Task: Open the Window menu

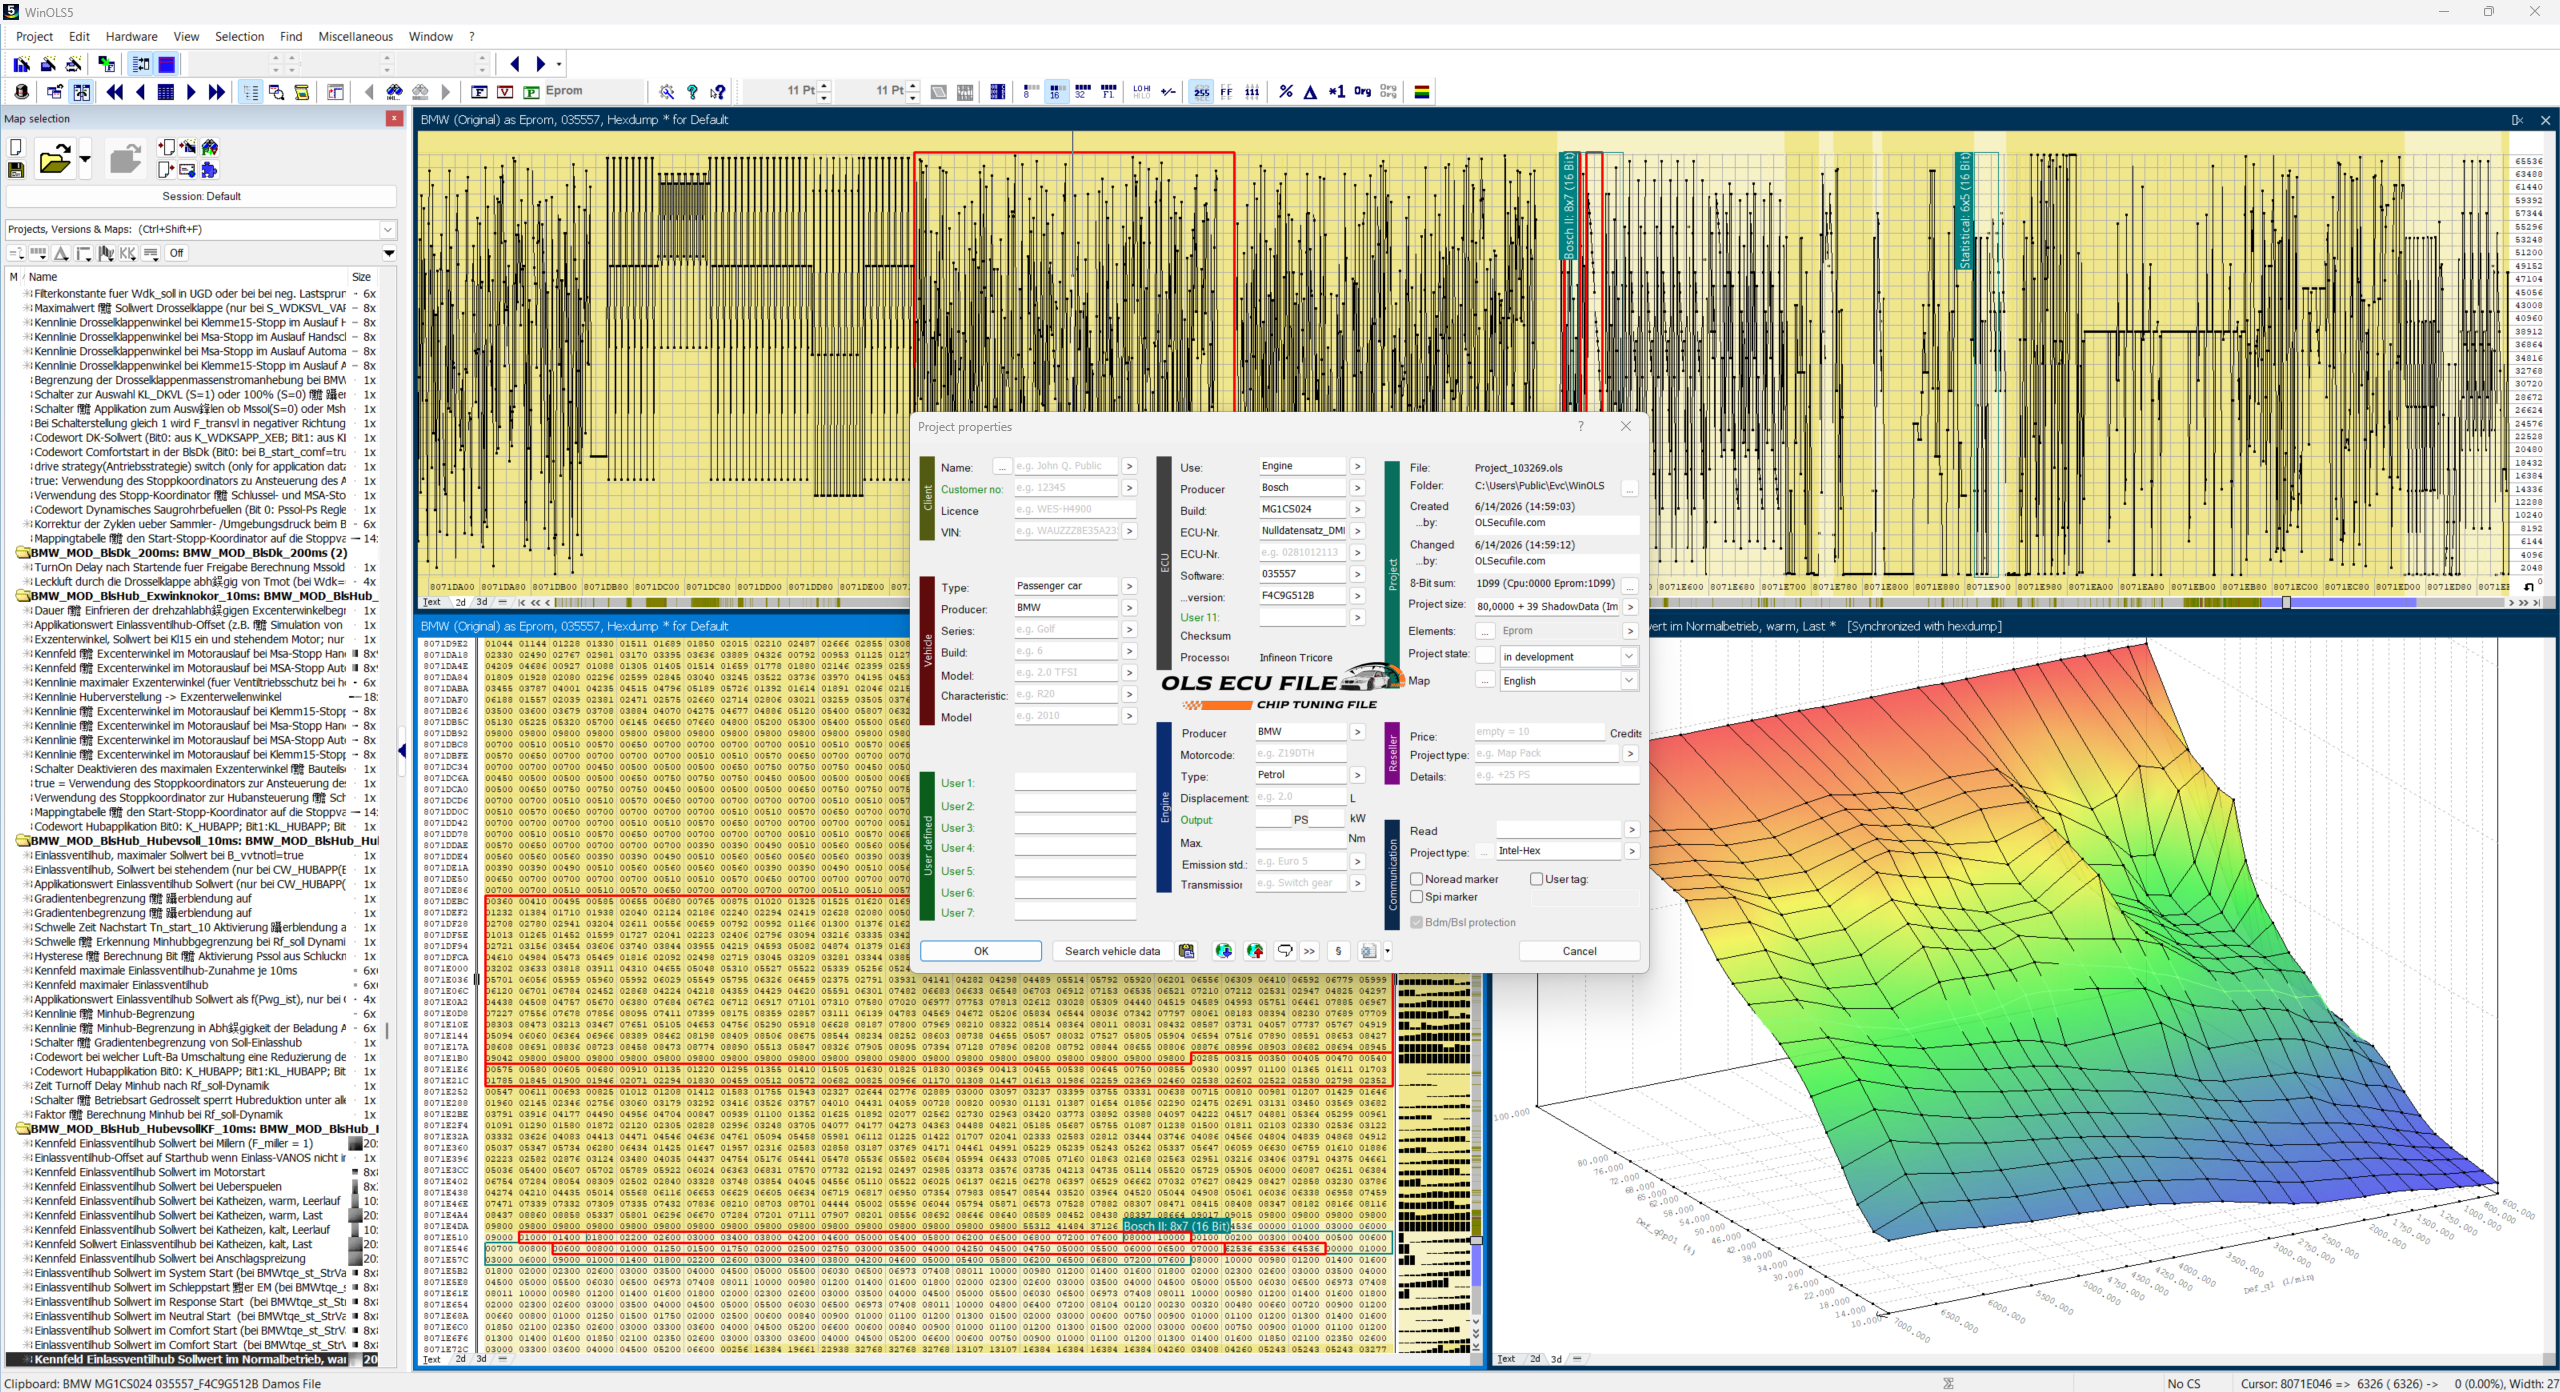Action: click(431, 37)
